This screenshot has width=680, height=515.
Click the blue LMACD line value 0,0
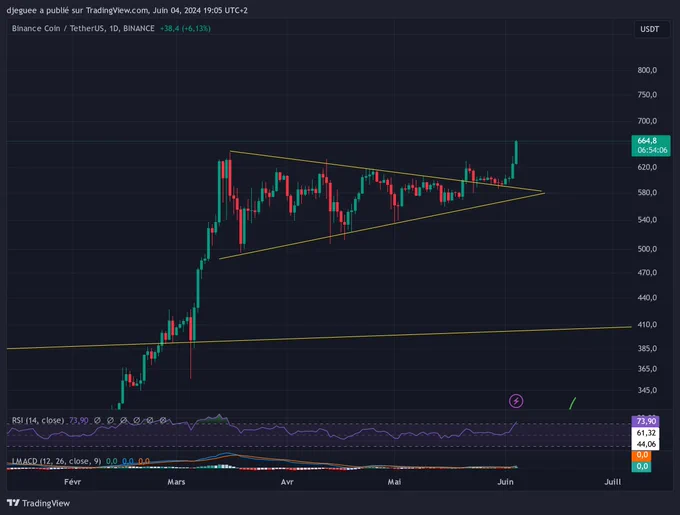(128, 461)
